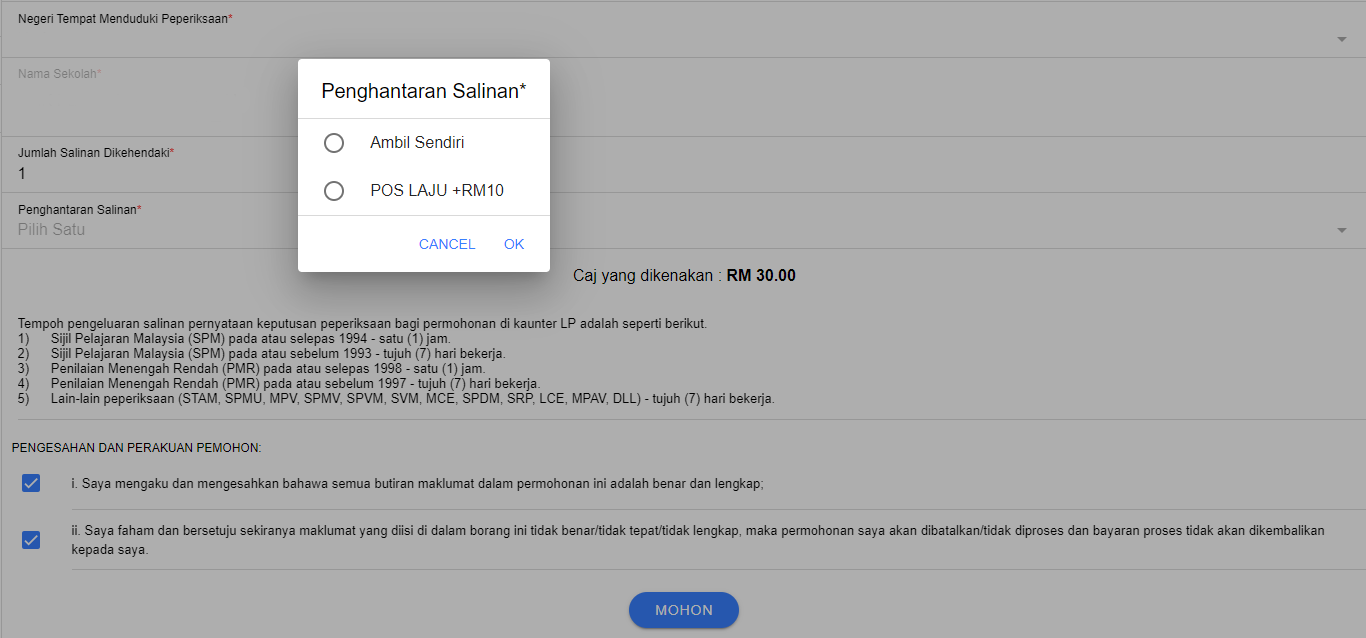Screen dimensions: 1366x638
Task: Click the Ambil Sendiri option label
Action: click(x=417, y=143)
